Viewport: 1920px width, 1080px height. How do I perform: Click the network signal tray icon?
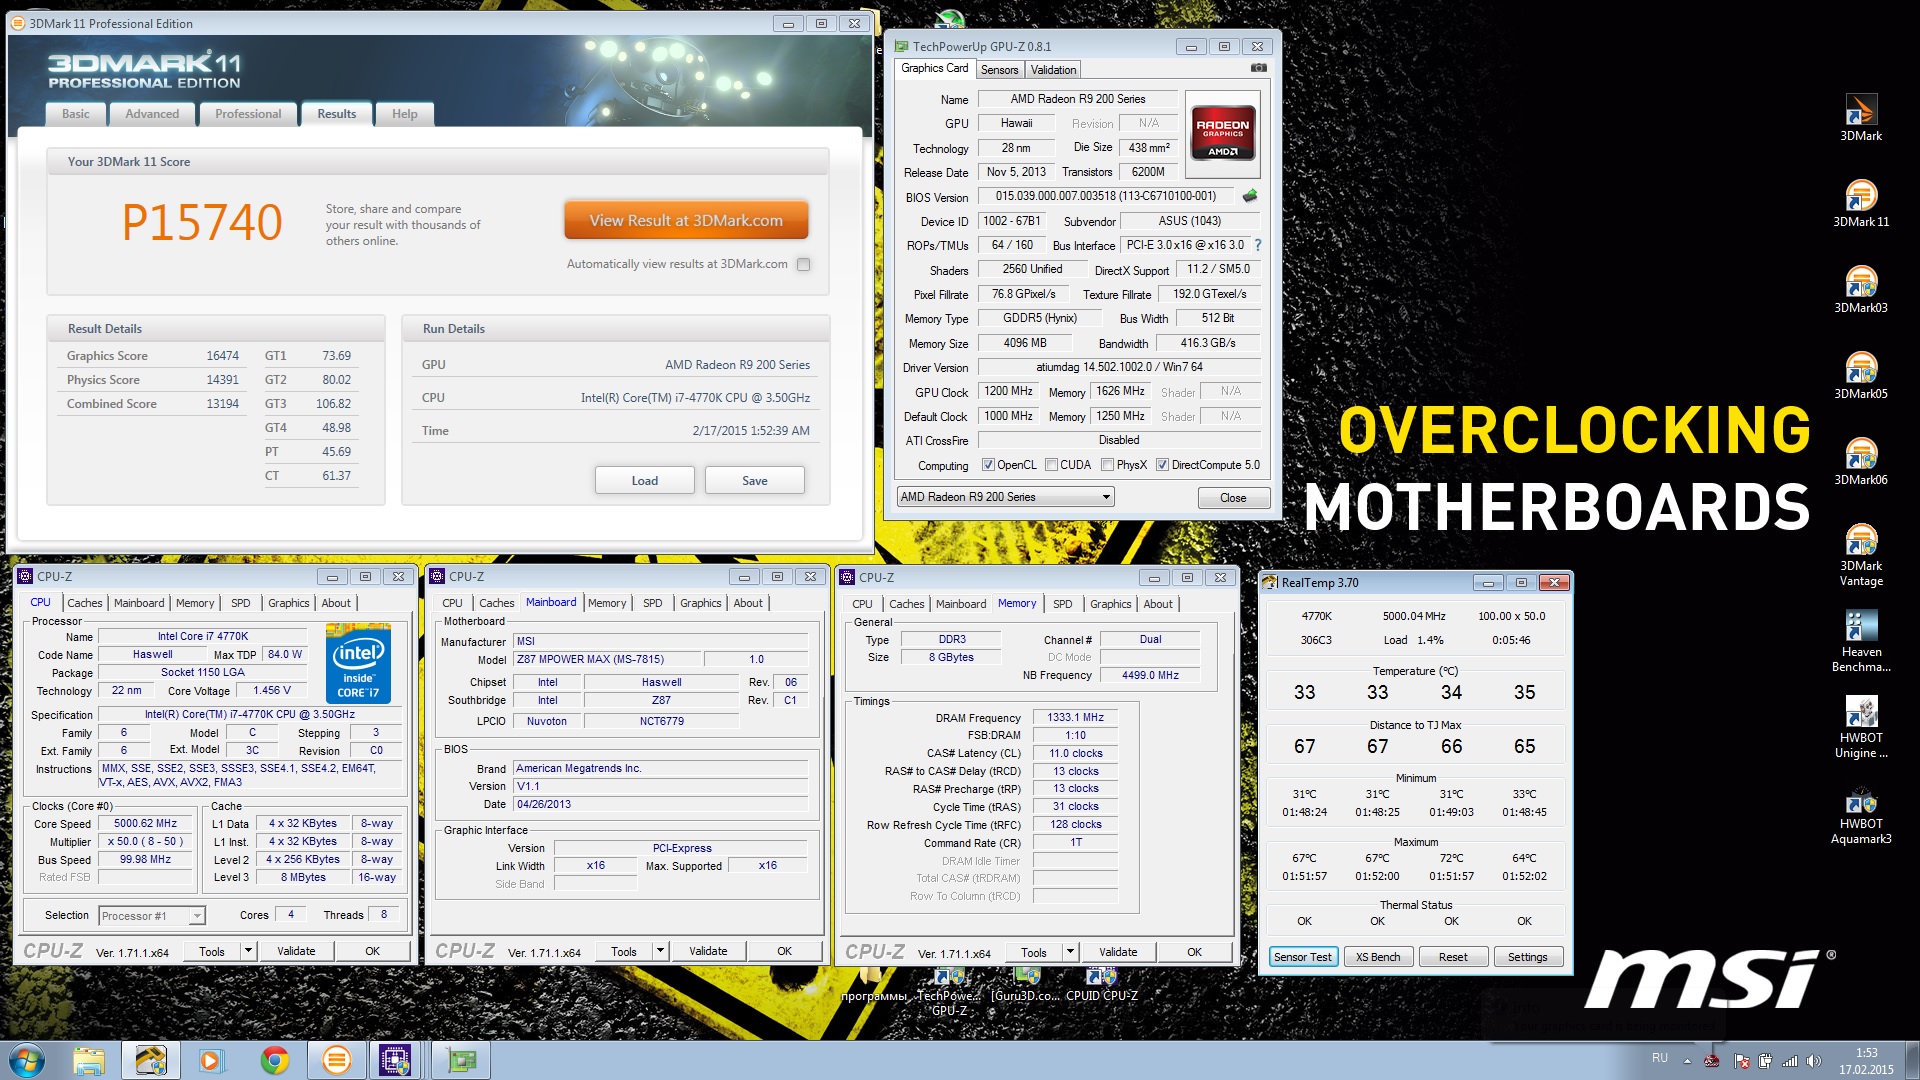click(1790, 1061)
